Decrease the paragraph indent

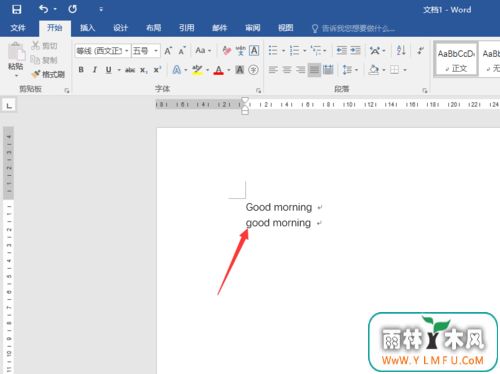point(341,50)
